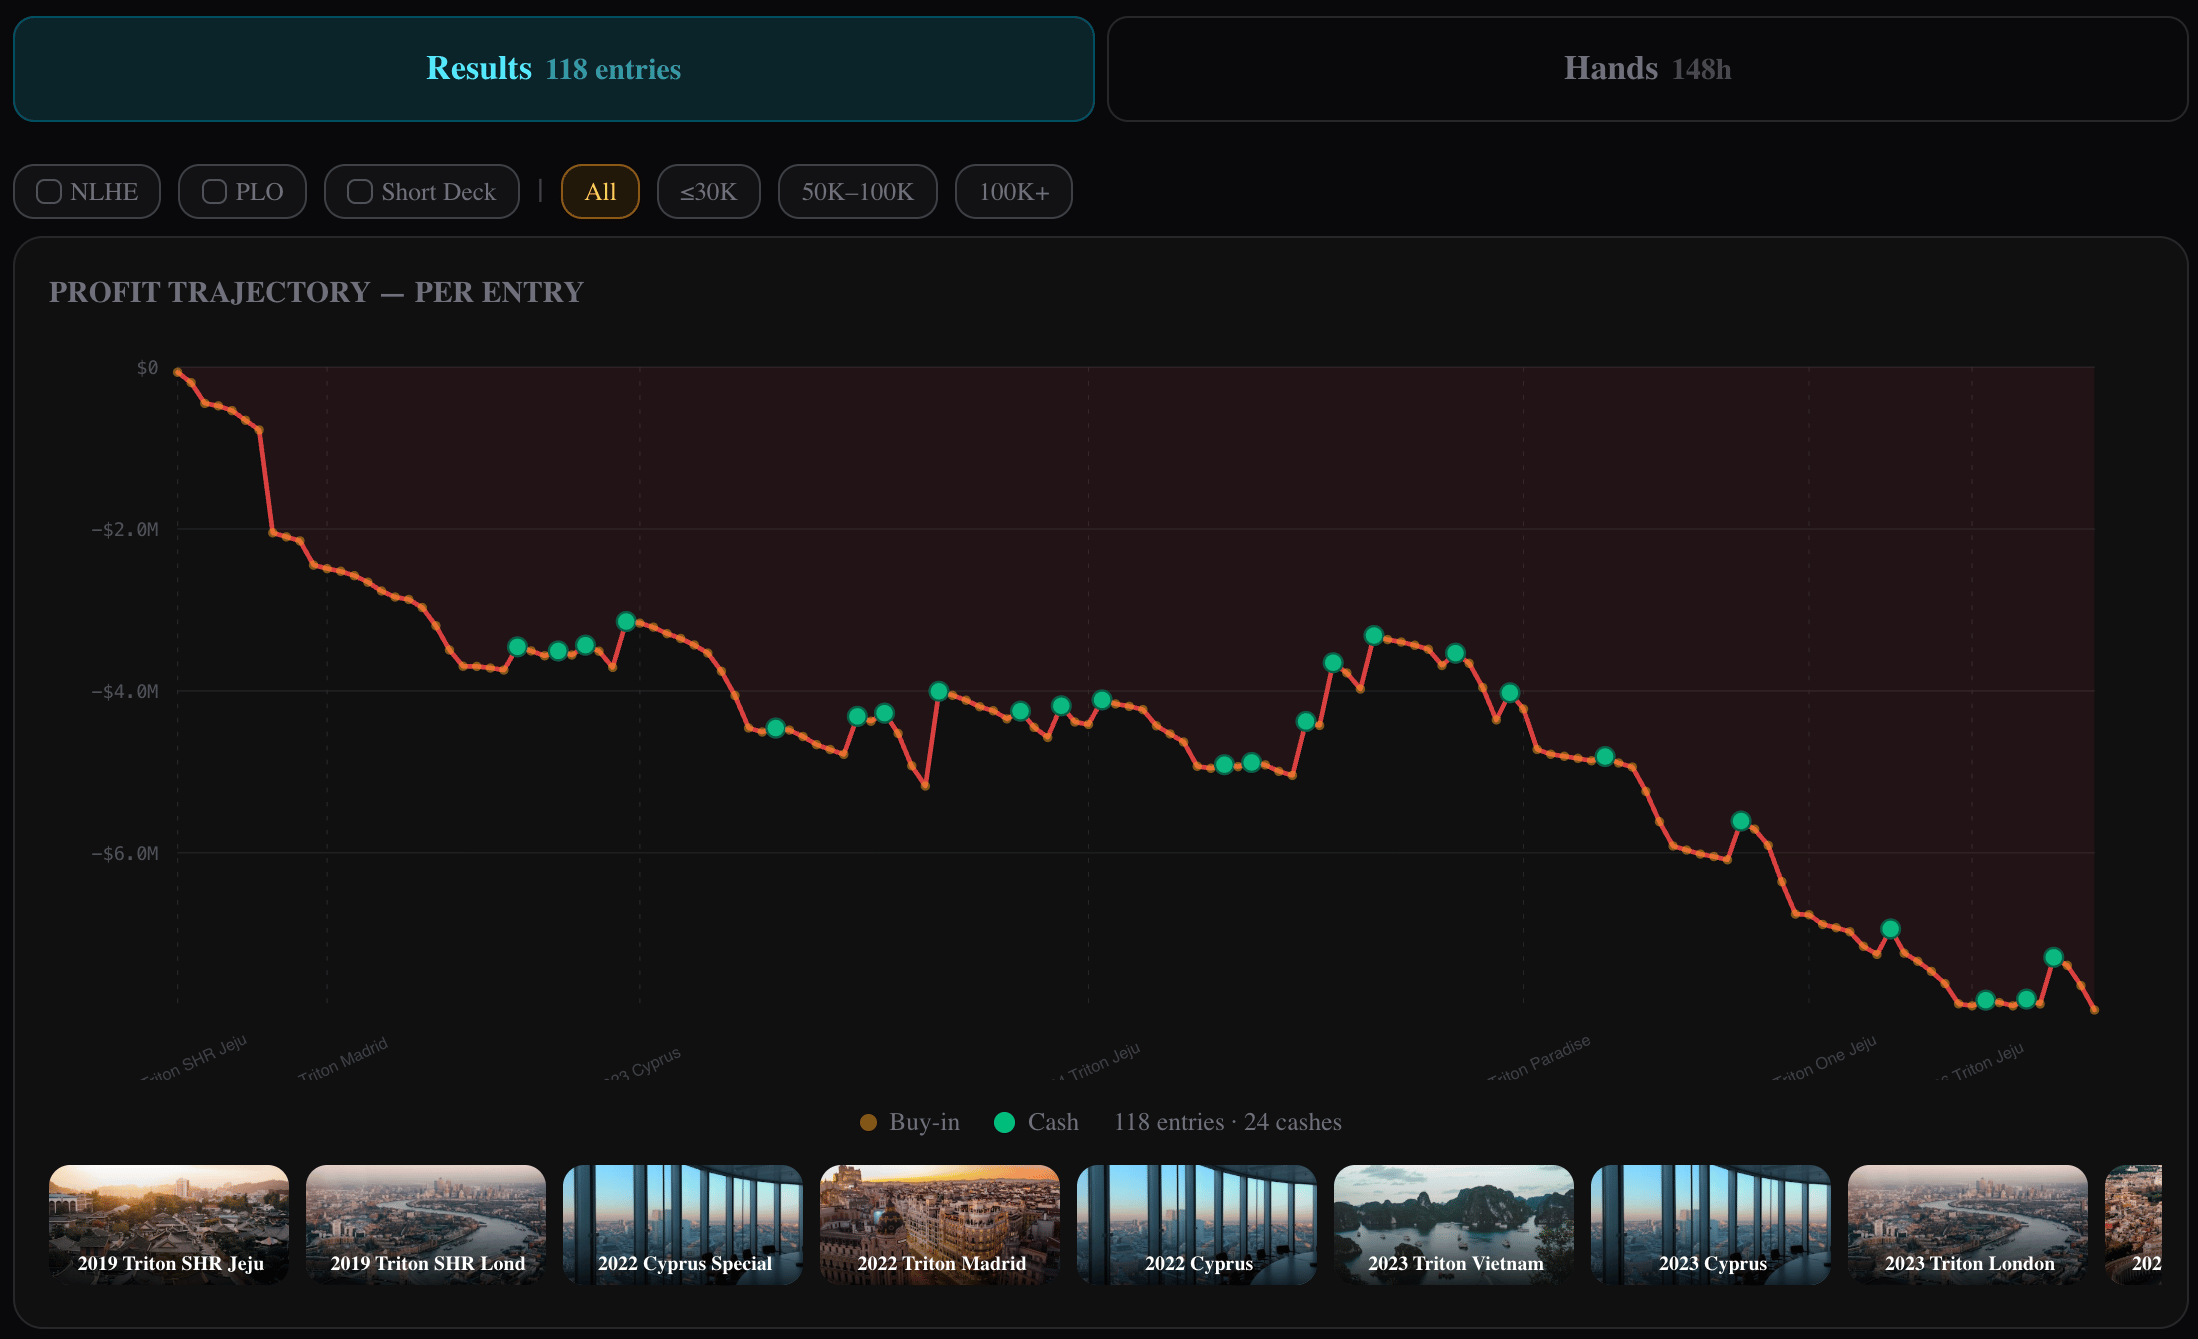Switch to the Results tab
This screenshot has width=2198, height=1339.
pyautogui.click(x=553, y=69)
